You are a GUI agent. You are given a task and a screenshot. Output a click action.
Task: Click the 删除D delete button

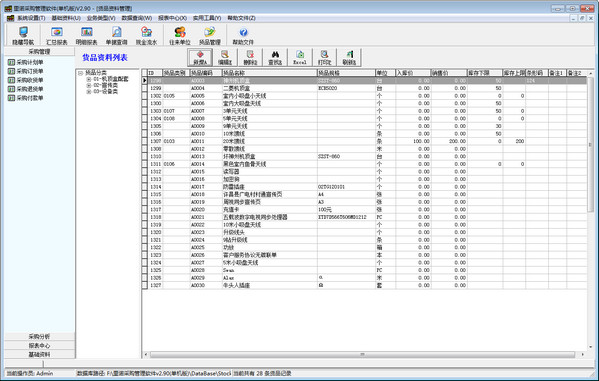pyautogui.click(x=250, y=57)
